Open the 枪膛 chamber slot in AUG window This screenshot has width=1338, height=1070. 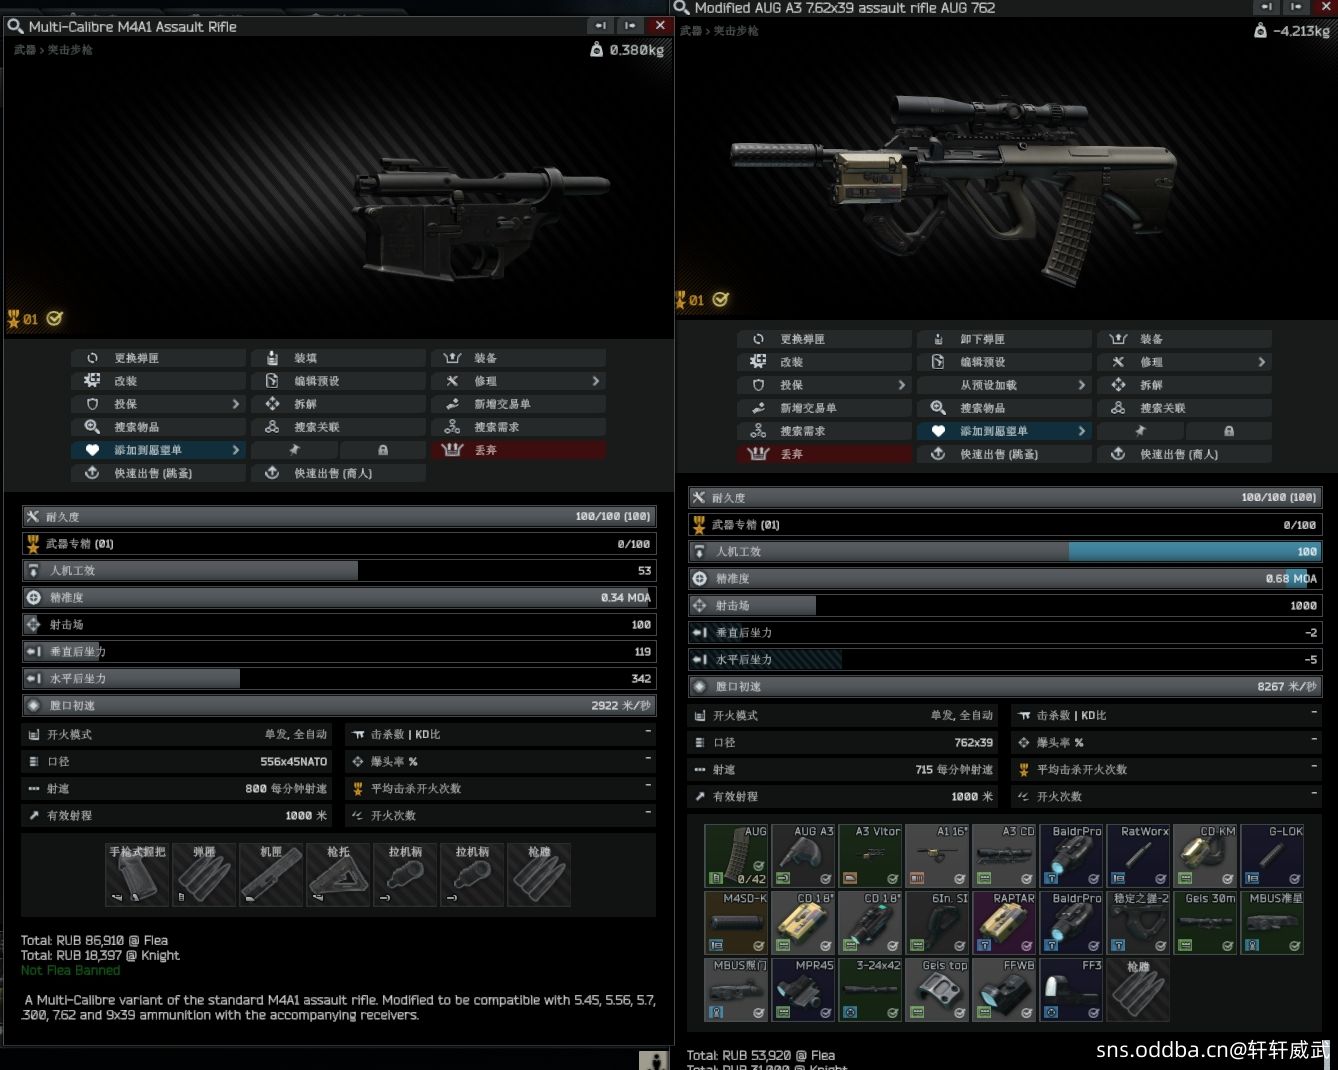1138,989
